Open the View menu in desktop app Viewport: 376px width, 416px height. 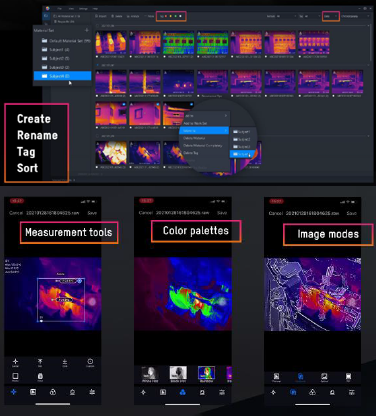tap(72, 9)
